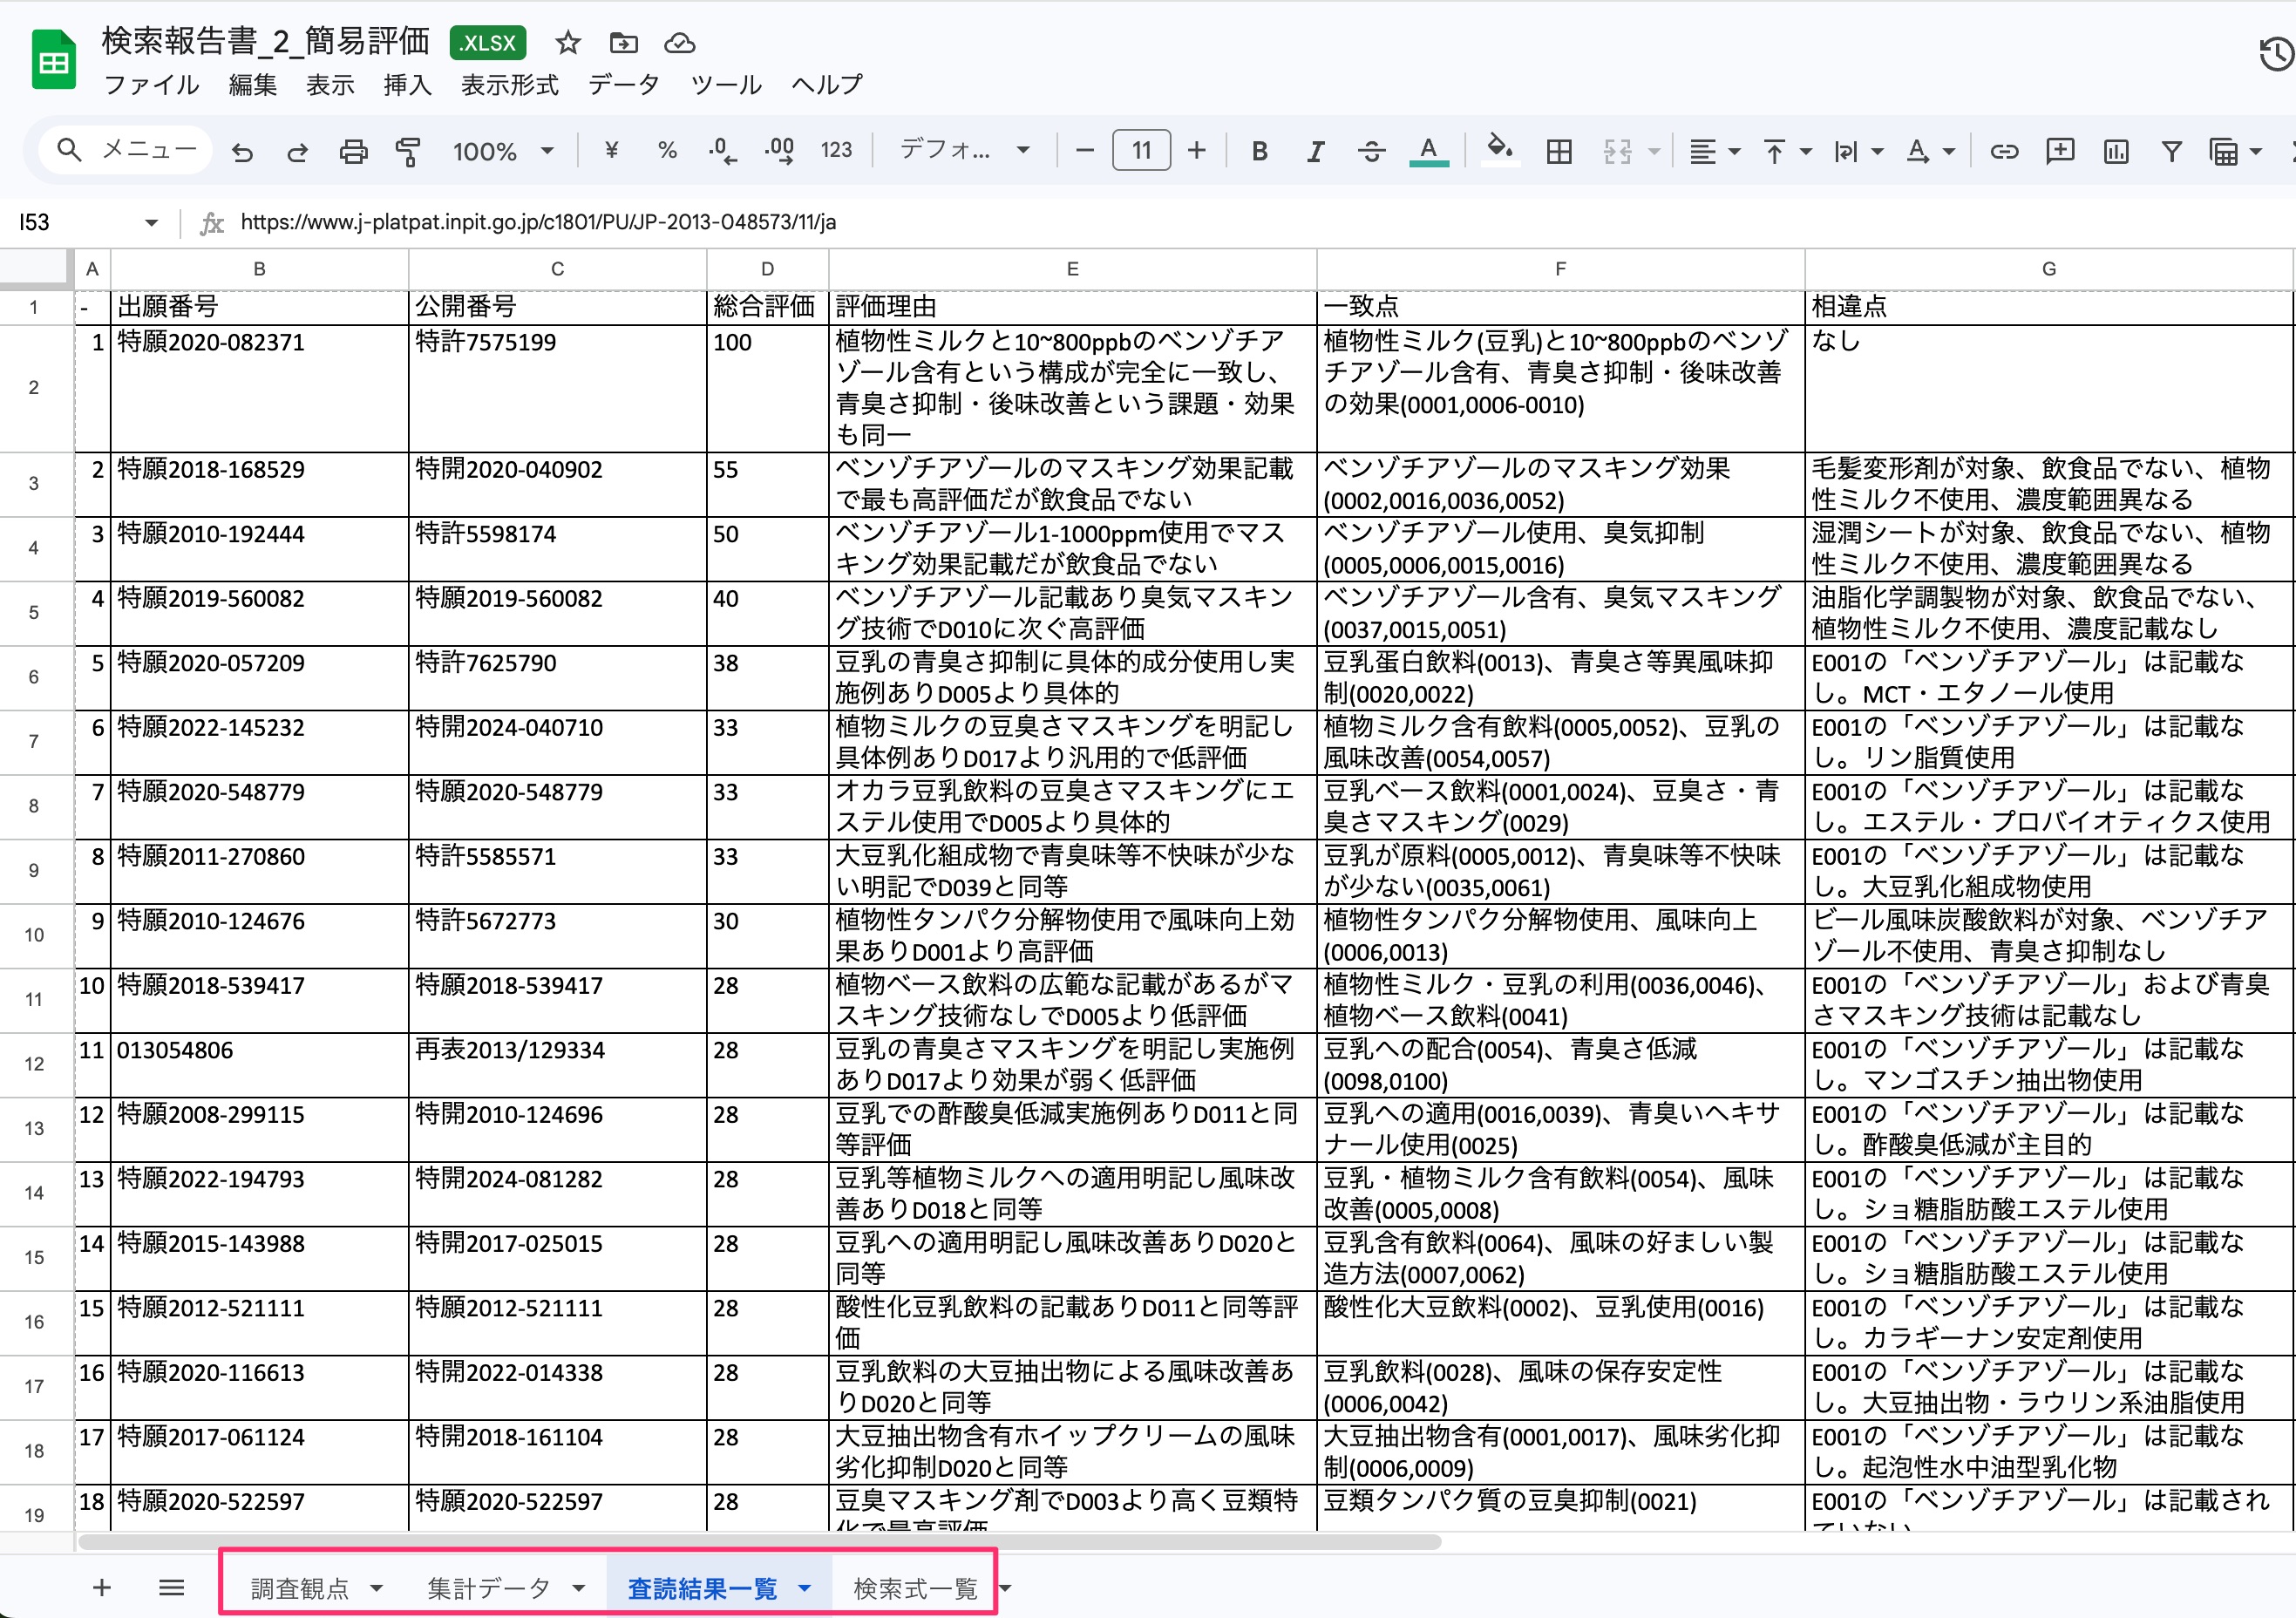The height and width of the screenshot is (1618, 2296).
Task: Click the font size field showing 11
Action: click(1141, 151)
